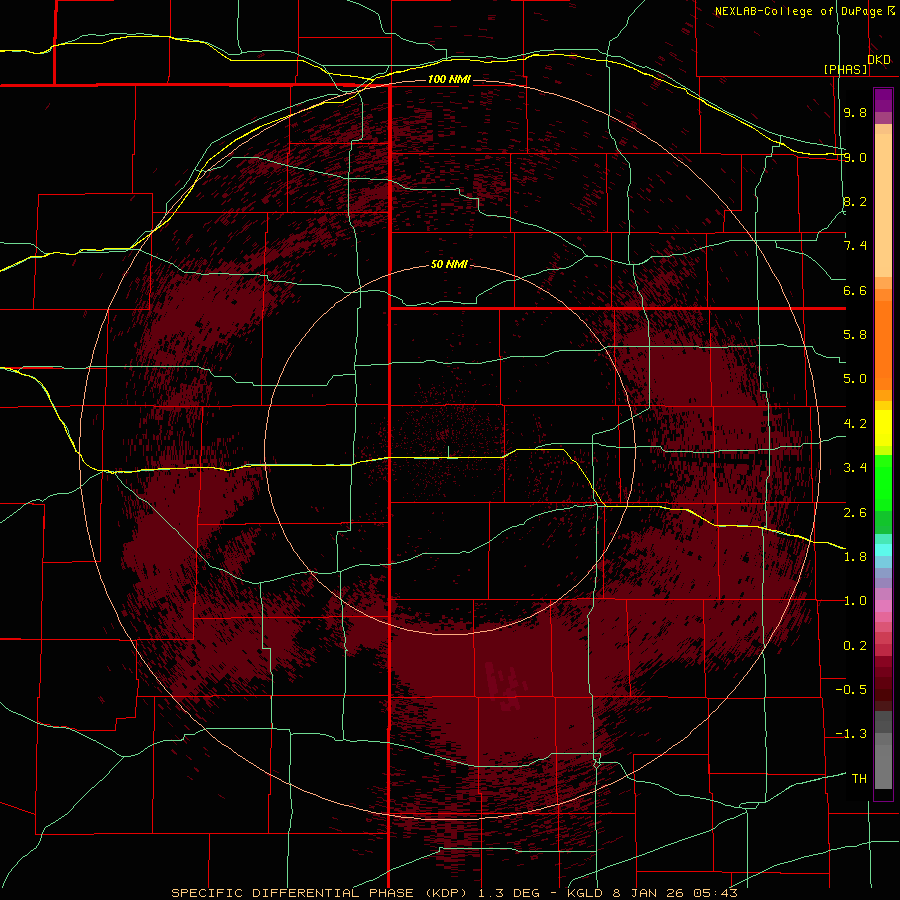Click the 5.0 scale value
This screenshot has height=900, width=900.
coord(855,379)
